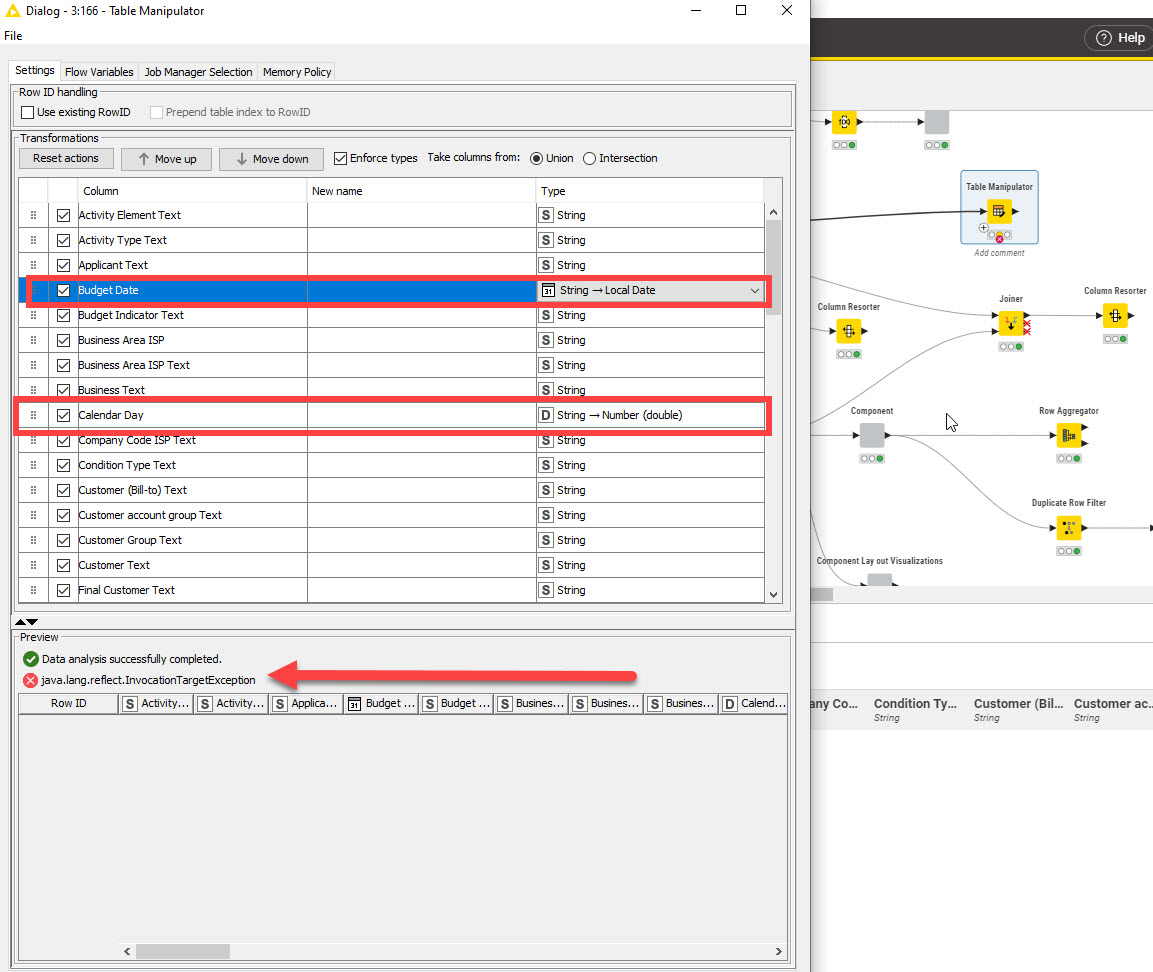This screenshot has width=1153, height=972.
Task: Select the Duplicate Row Filter node
Action: point(1069,527)
